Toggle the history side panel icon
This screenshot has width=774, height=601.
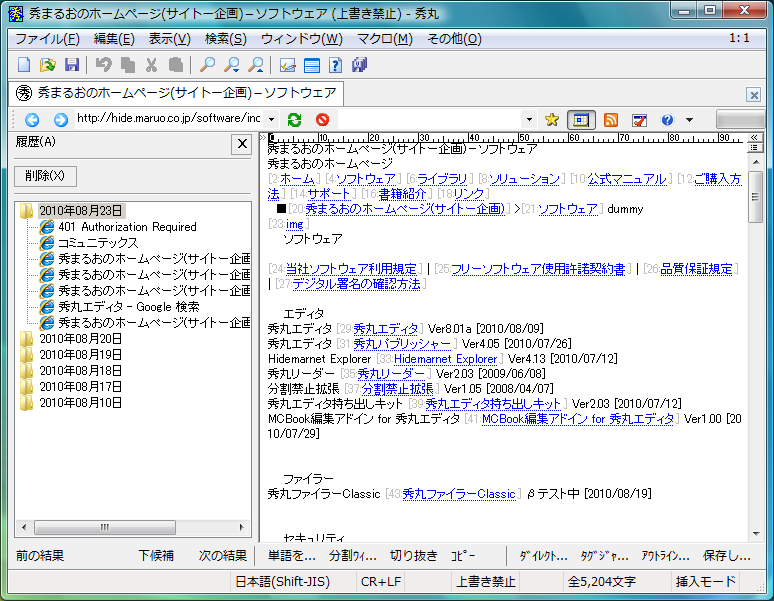click(581, 119)
